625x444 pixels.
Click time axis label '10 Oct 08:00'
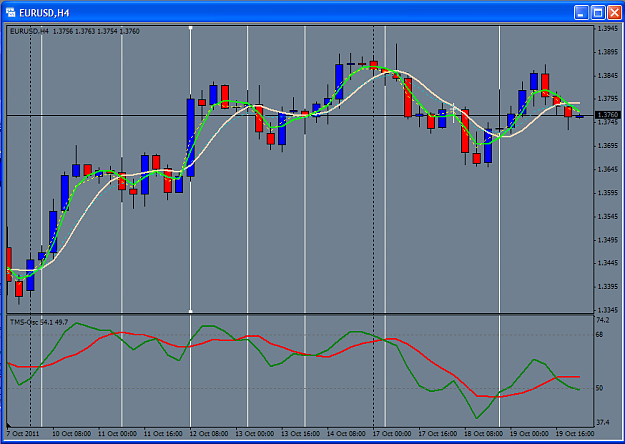click(x=72, y=434)
